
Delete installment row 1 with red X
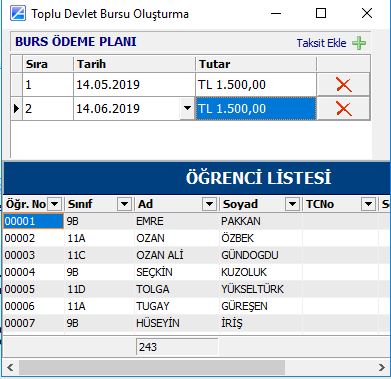click(x=344, y=85)
